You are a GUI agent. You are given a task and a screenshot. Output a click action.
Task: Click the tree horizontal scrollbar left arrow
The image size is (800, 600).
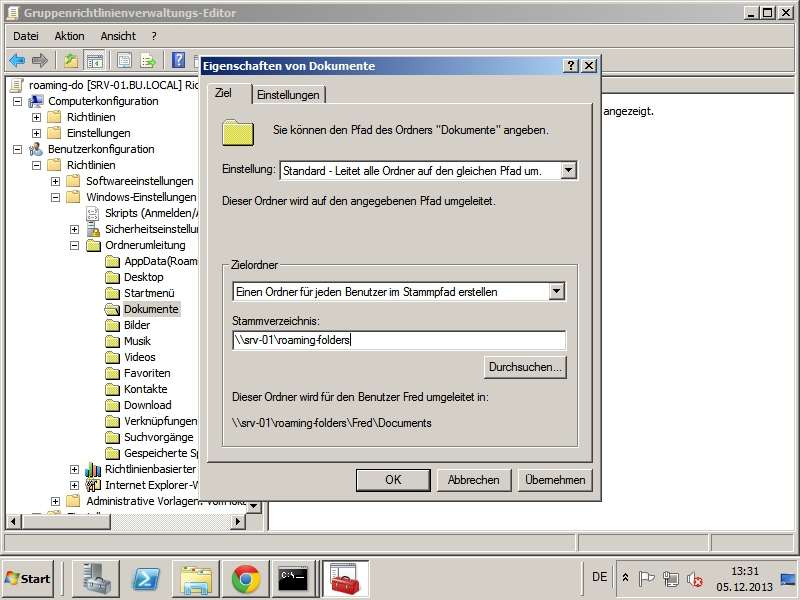click(13, 521)
